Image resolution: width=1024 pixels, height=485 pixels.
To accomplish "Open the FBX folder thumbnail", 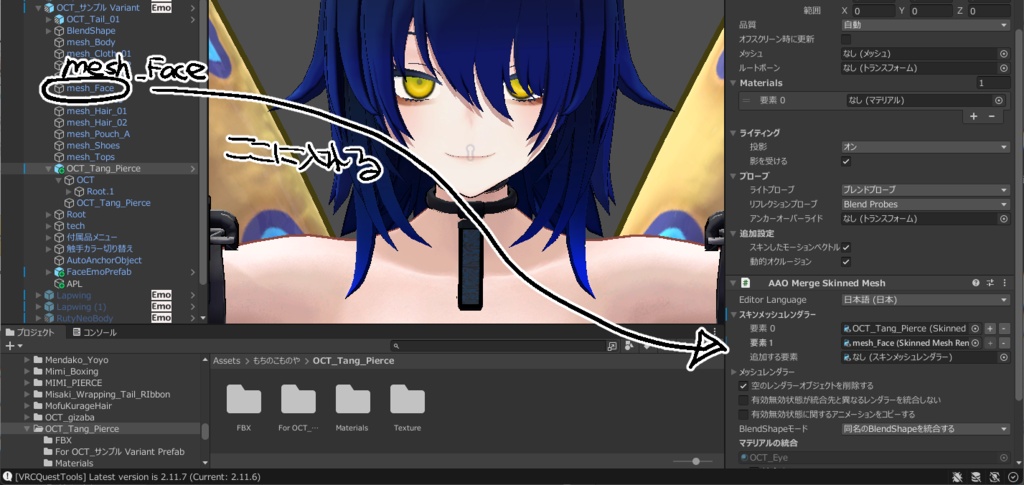I will (244, 399).
